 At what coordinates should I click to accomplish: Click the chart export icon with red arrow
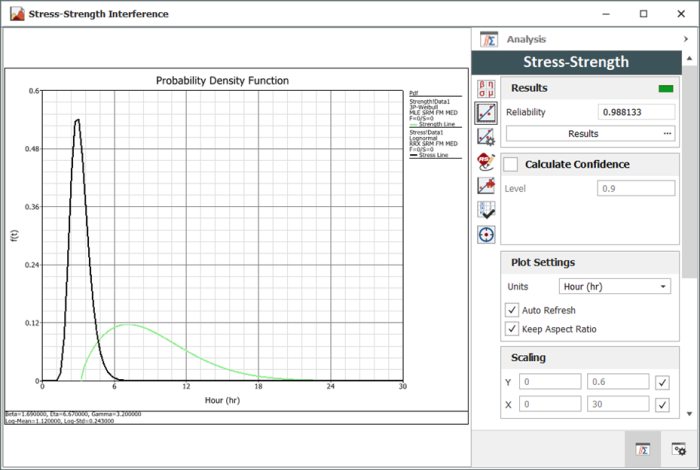(486, 185)
